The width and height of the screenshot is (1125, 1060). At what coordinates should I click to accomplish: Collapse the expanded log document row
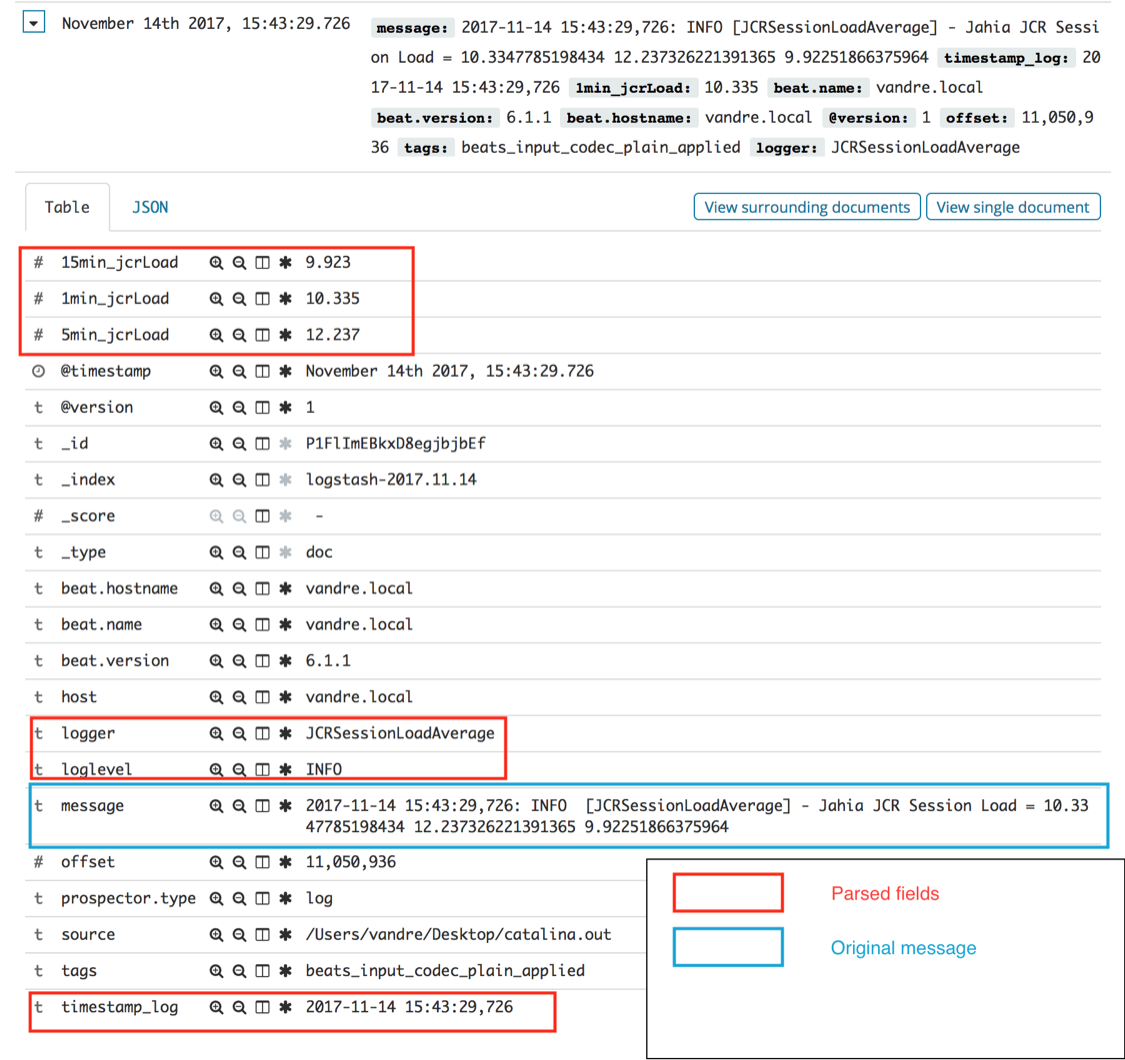pyautogui.click(x=33, y=23)
